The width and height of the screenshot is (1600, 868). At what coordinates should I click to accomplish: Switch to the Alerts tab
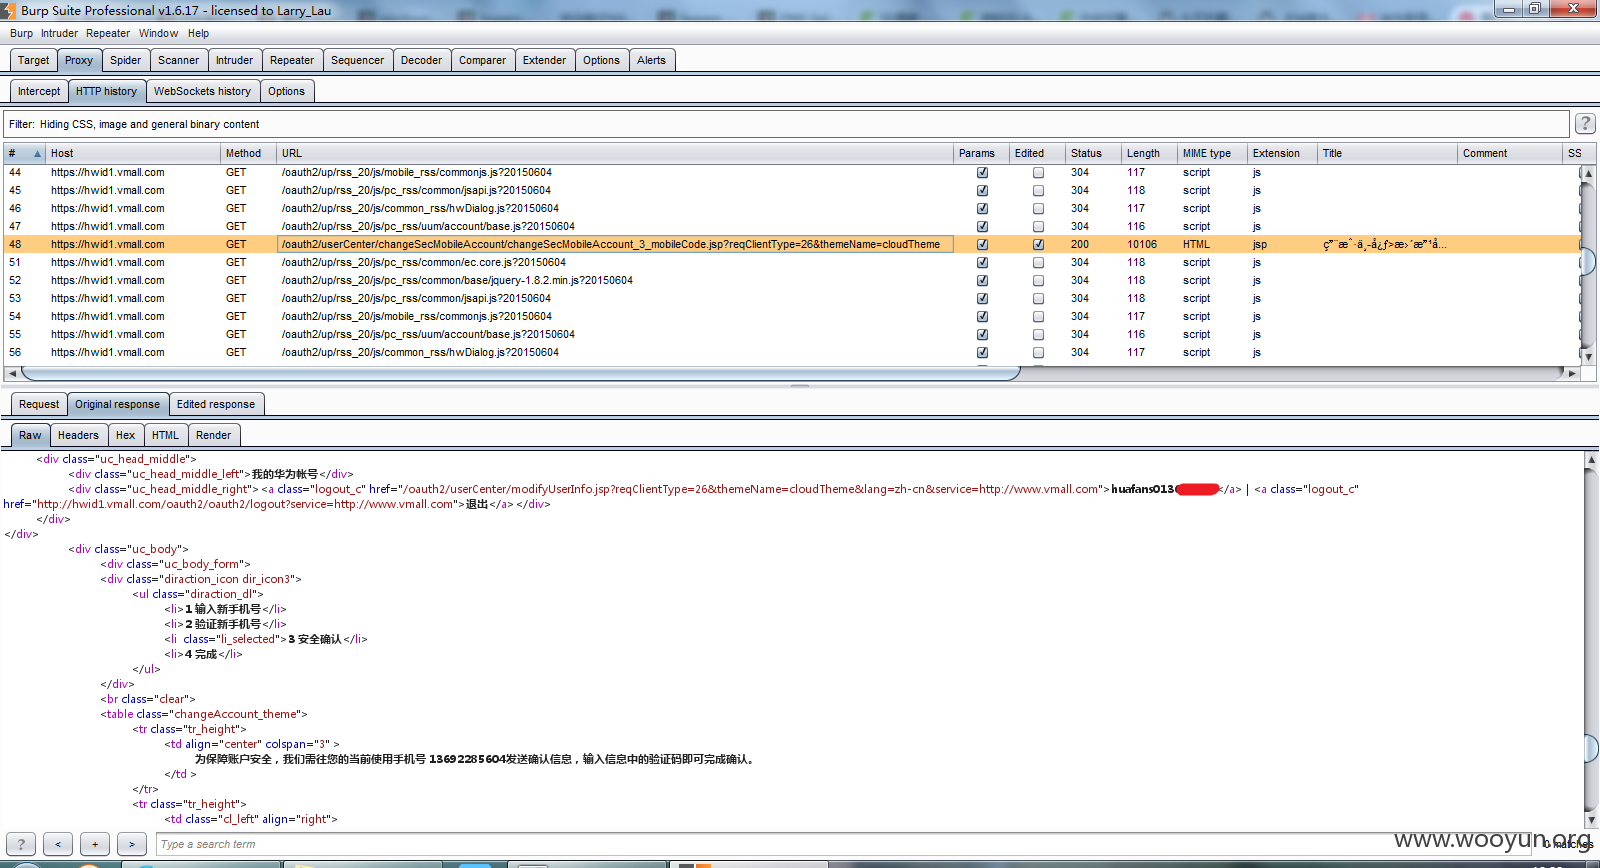tap(651, 60)
